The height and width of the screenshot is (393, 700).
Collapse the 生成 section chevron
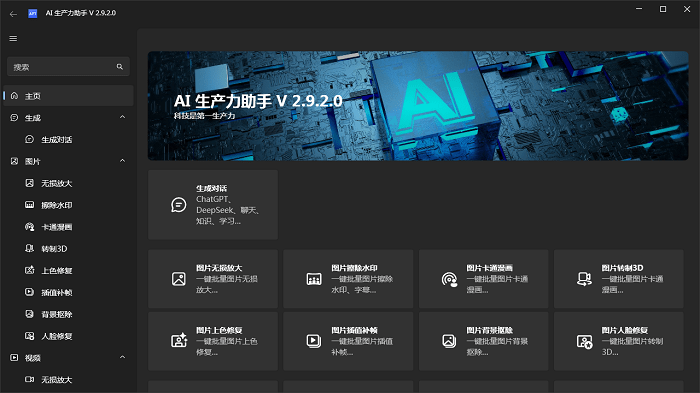click(122, 117)
